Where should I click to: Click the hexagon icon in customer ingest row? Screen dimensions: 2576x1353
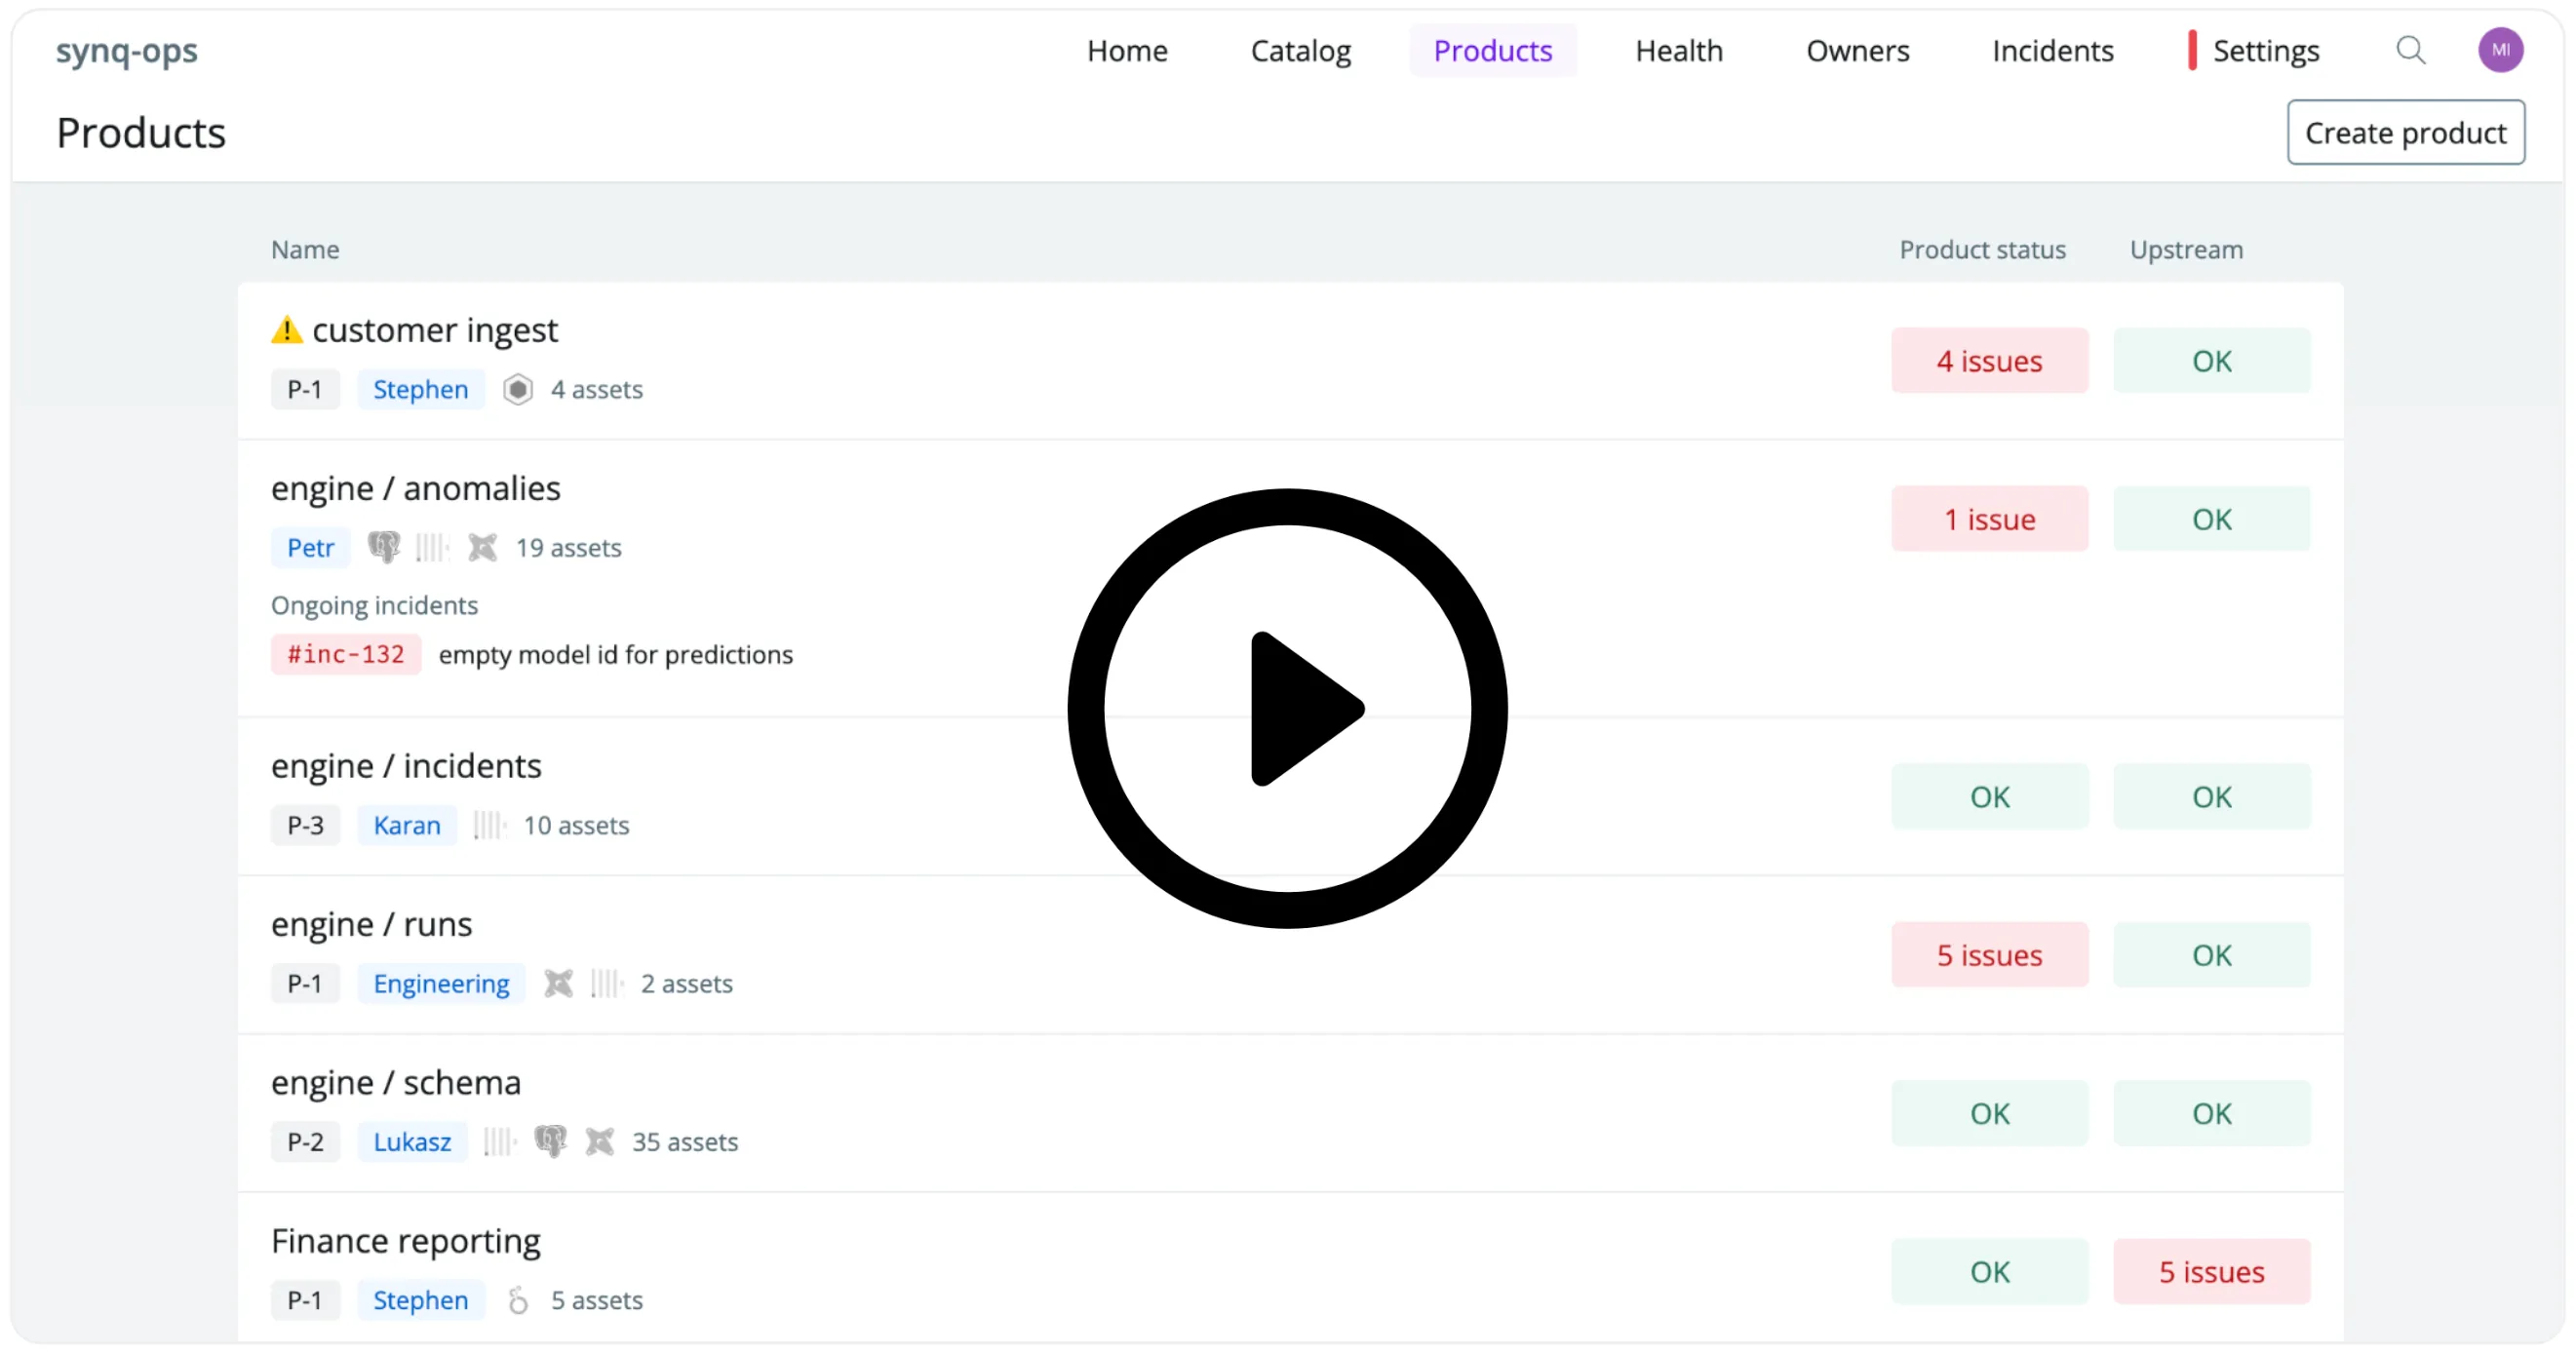pyautogui.click(x=518, y=389)
